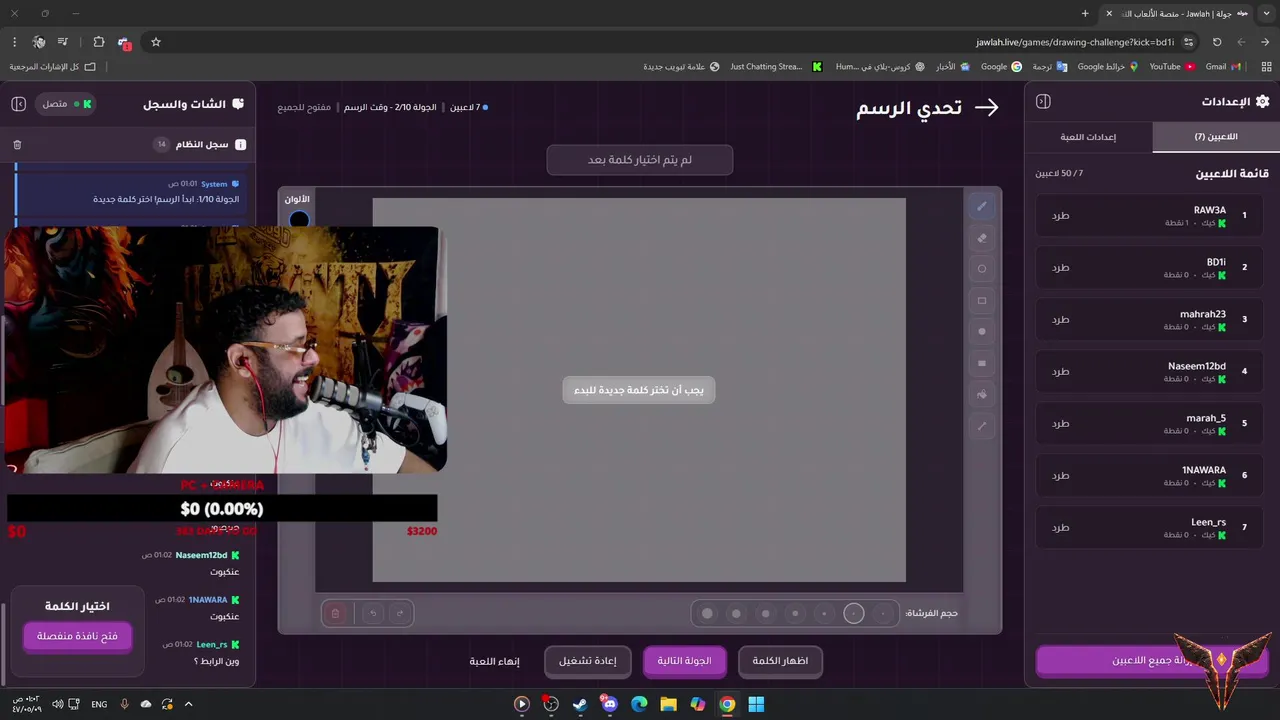Collapse the الإعدادات settings panel

pos(1043,102)
